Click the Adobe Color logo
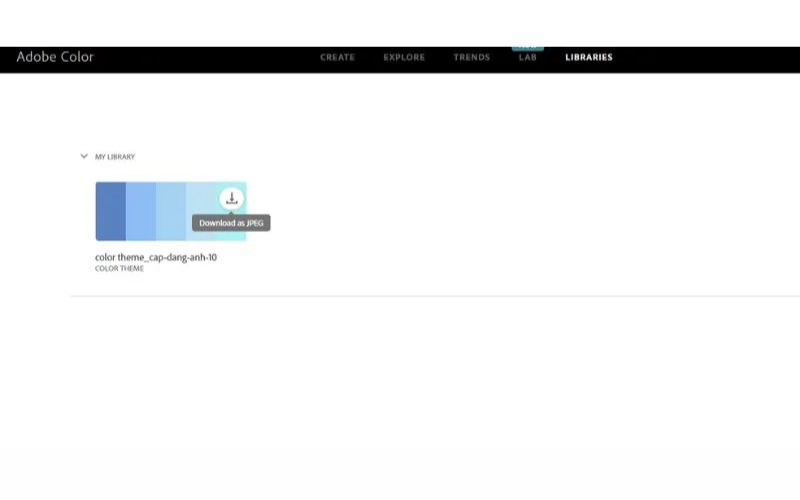The width and height of the screenshot is (800, 500). point(55,57)
